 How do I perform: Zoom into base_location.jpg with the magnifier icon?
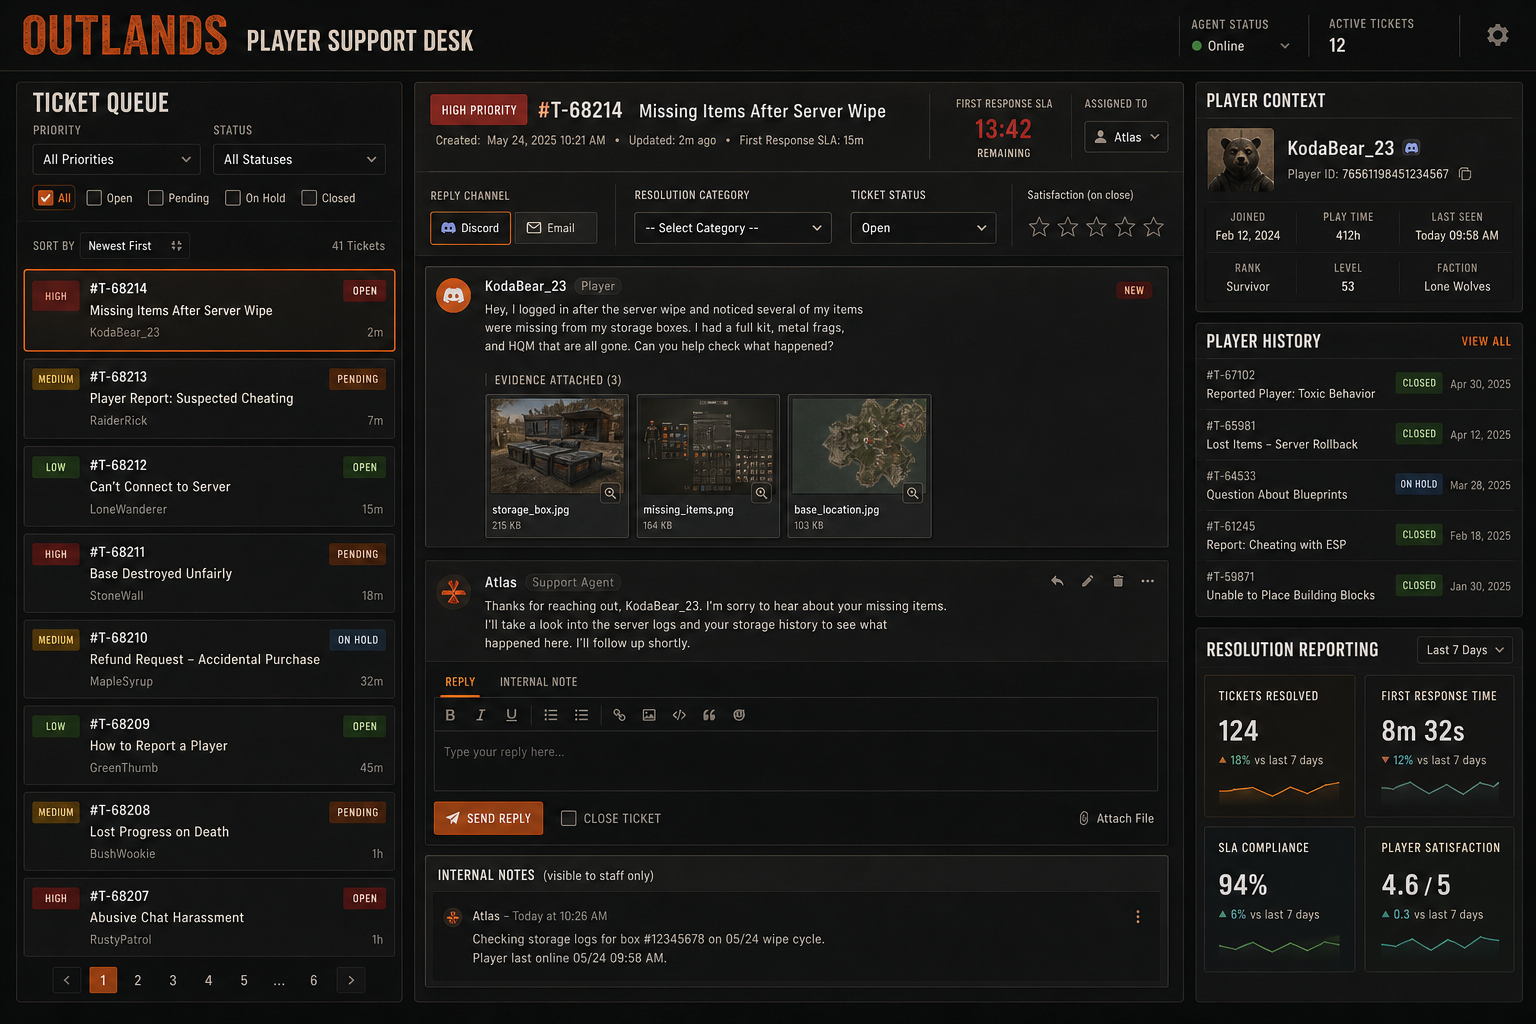pos(912,493)
